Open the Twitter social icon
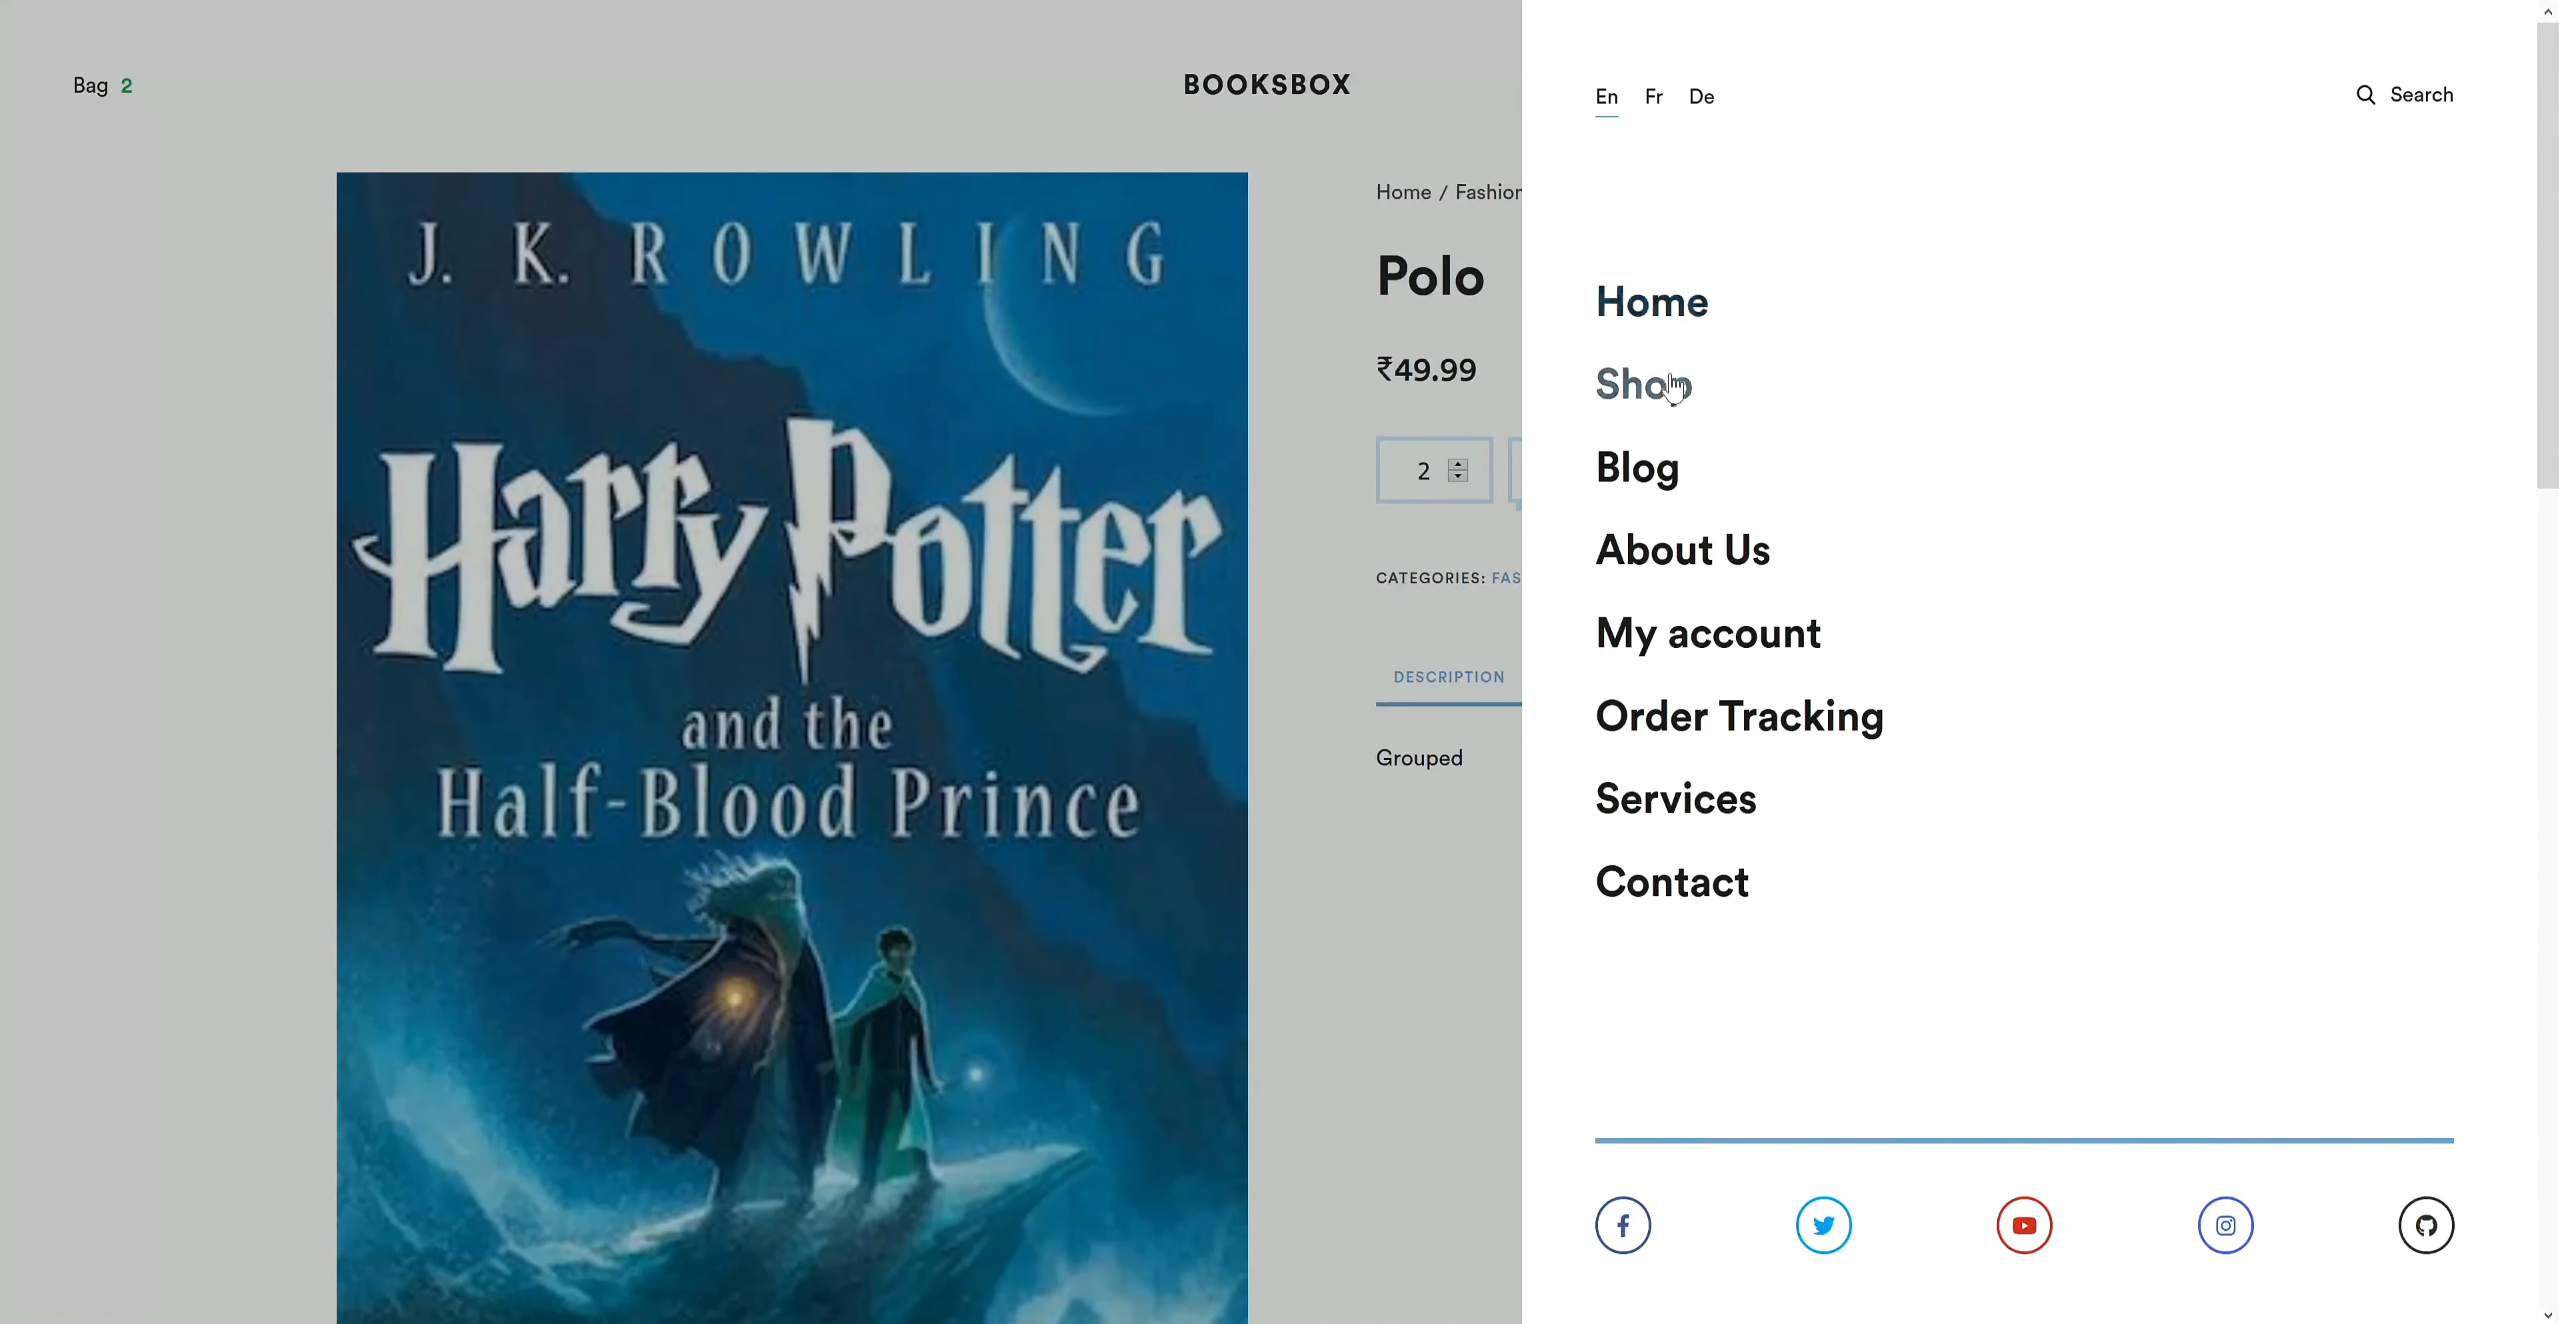The image size is (2559, 1324). [1823, 1225]
